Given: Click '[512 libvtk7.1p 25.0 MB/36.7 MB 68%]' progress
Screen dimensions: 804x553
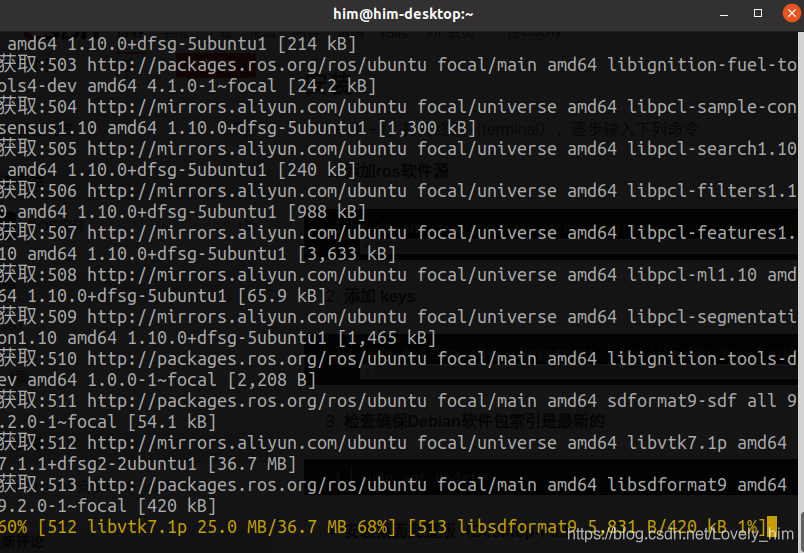Looking at the screenshot, I should pos(217,527).
